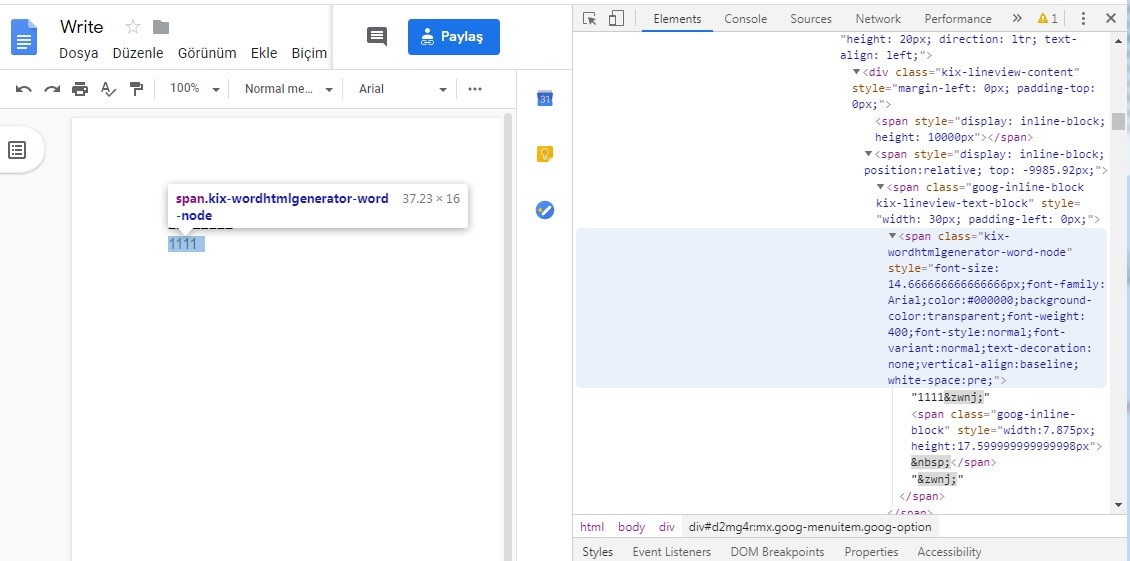This screenshot has height=561, width=1130.
Task: Click the Paylaş share button
Action: click(x=453, y=37)
